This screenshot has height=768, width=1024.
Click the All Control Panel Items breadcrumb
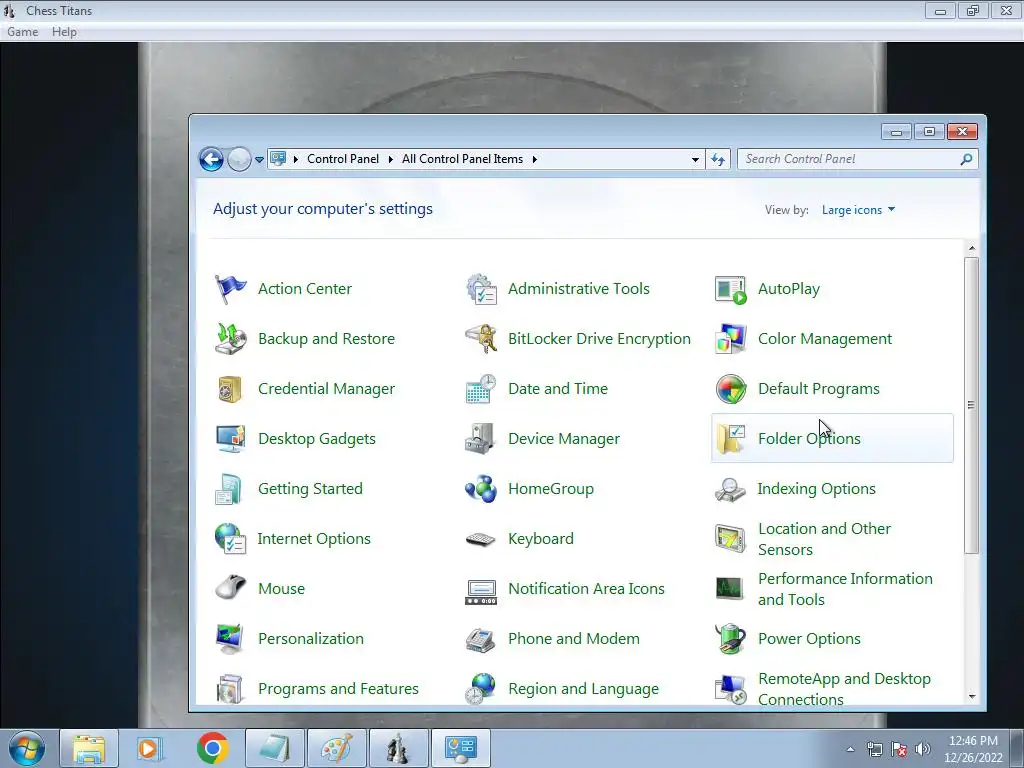(x=462, y=159)
